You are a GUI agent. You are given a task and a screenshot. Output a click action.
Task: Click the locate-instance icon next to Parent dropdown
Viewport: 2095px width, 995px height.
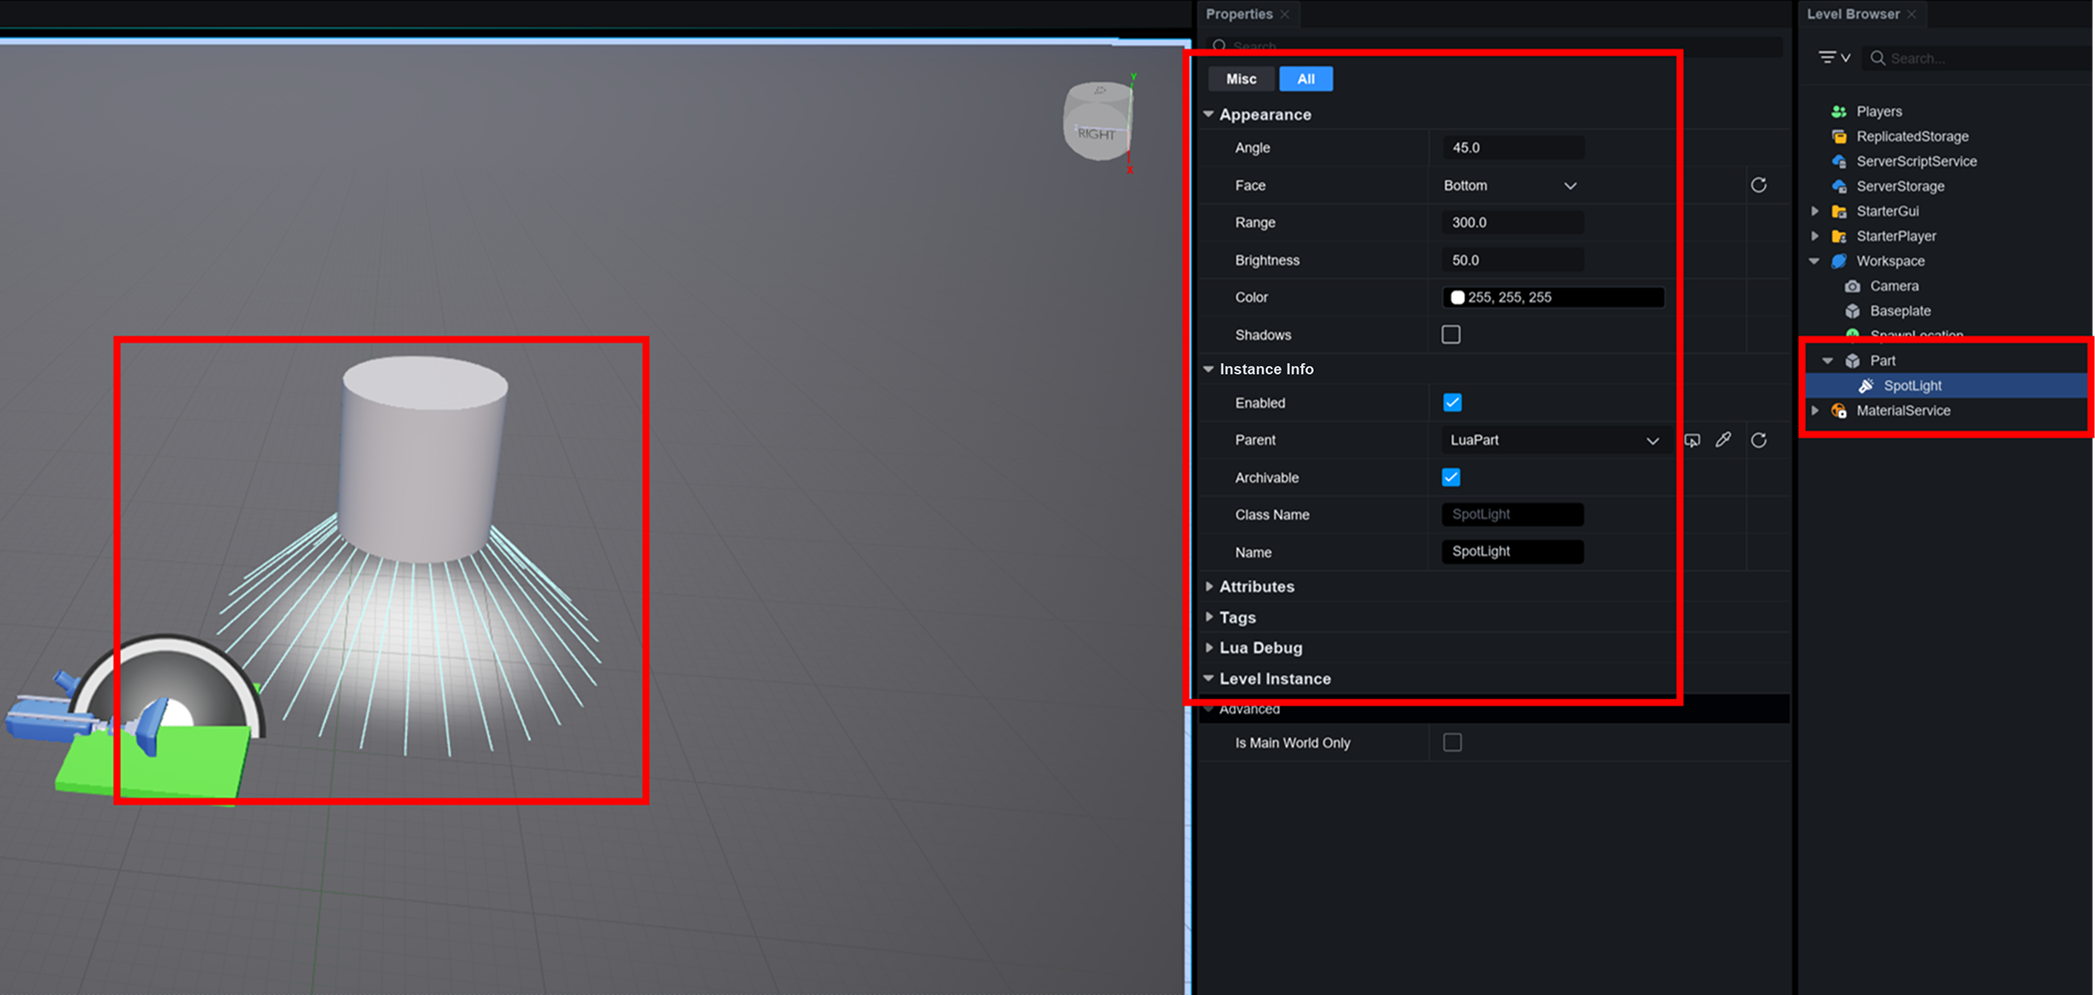(x=1692, y=440)
